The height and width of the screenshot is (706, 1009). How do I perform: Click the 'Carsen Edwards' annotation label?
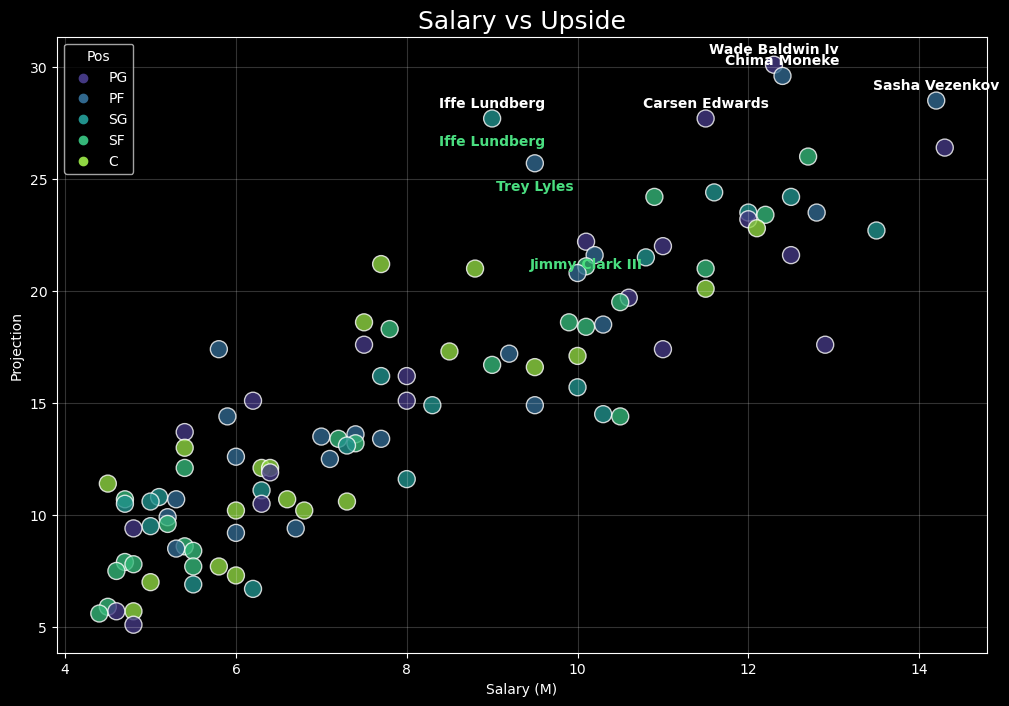(705, 104)
